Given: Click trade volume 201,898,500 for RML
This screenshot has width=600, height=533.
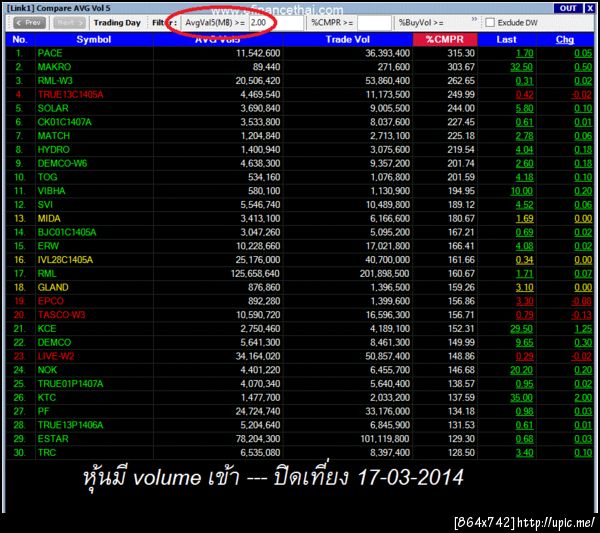Looking at the screenshot, I should [385, 274].
